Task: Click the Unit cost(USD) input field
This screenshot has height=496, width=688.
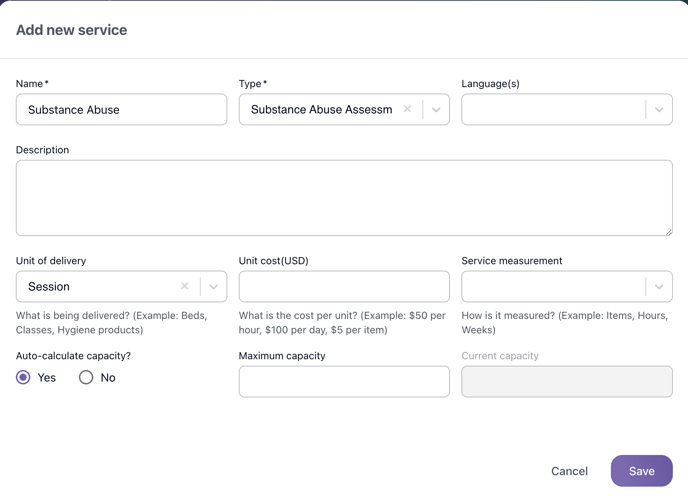Action: (x=344, y=286)
